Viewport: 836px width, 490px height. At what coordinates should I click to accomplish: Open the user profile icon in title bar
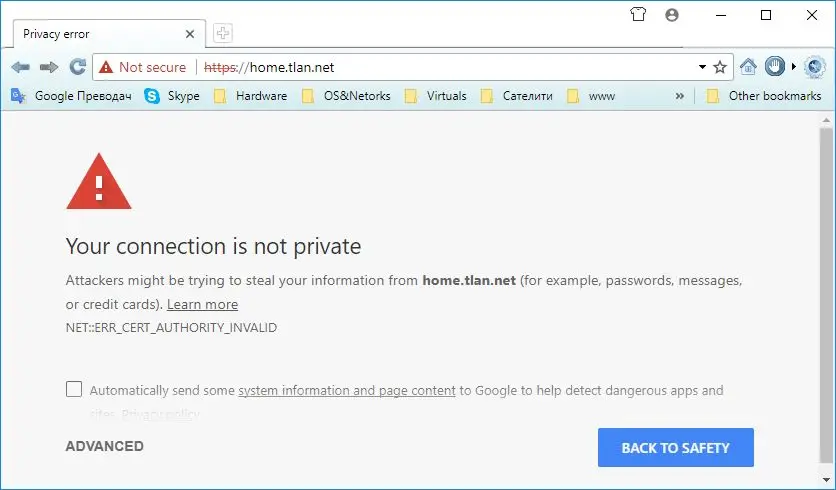coord(672,15)
